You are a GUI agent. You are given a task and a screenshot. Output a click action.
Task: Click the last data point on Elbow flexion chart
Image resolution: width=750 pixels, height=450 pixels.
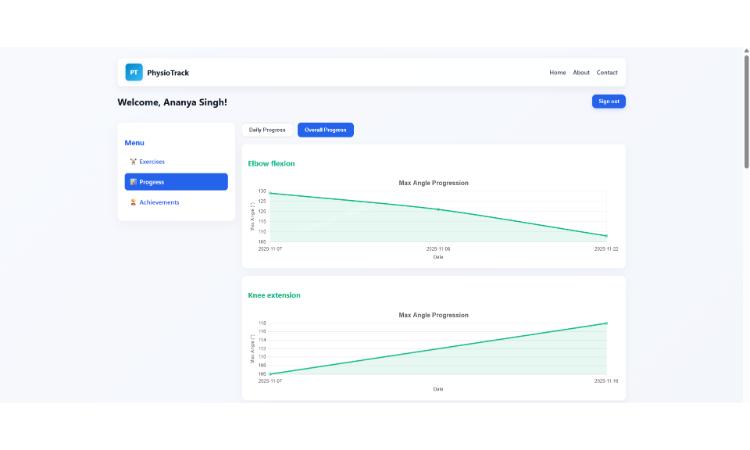click(x=607, y=236)
